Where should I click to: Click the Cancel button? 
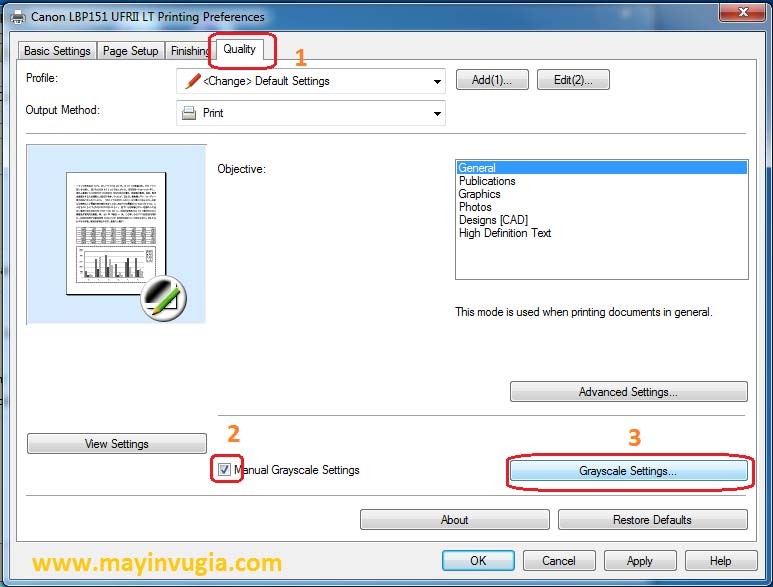559,560
